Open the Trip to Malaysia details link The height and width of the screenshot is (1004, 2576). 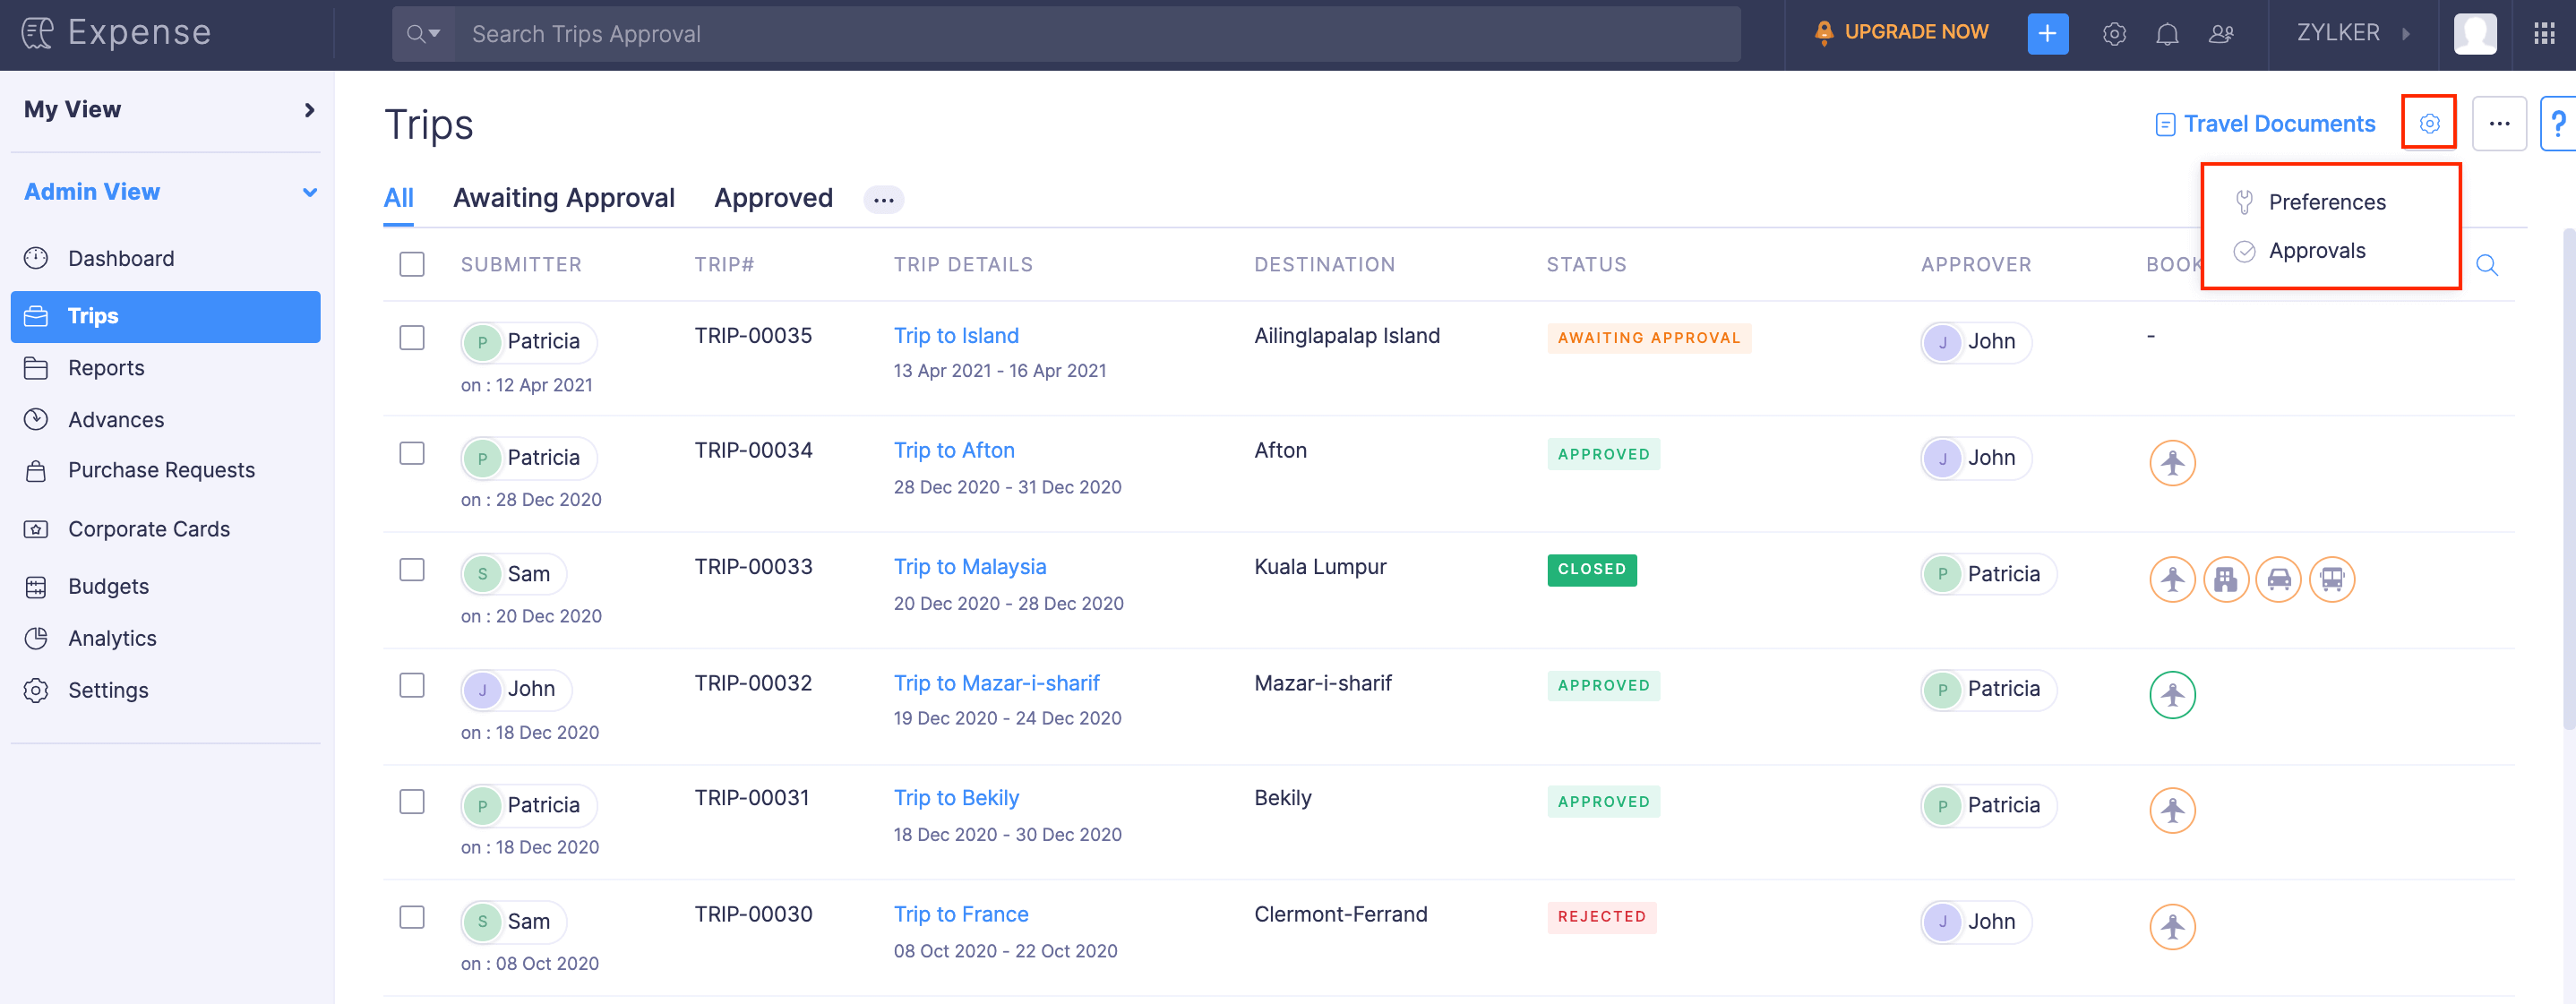pyautogui.click(x=969, y=566)
